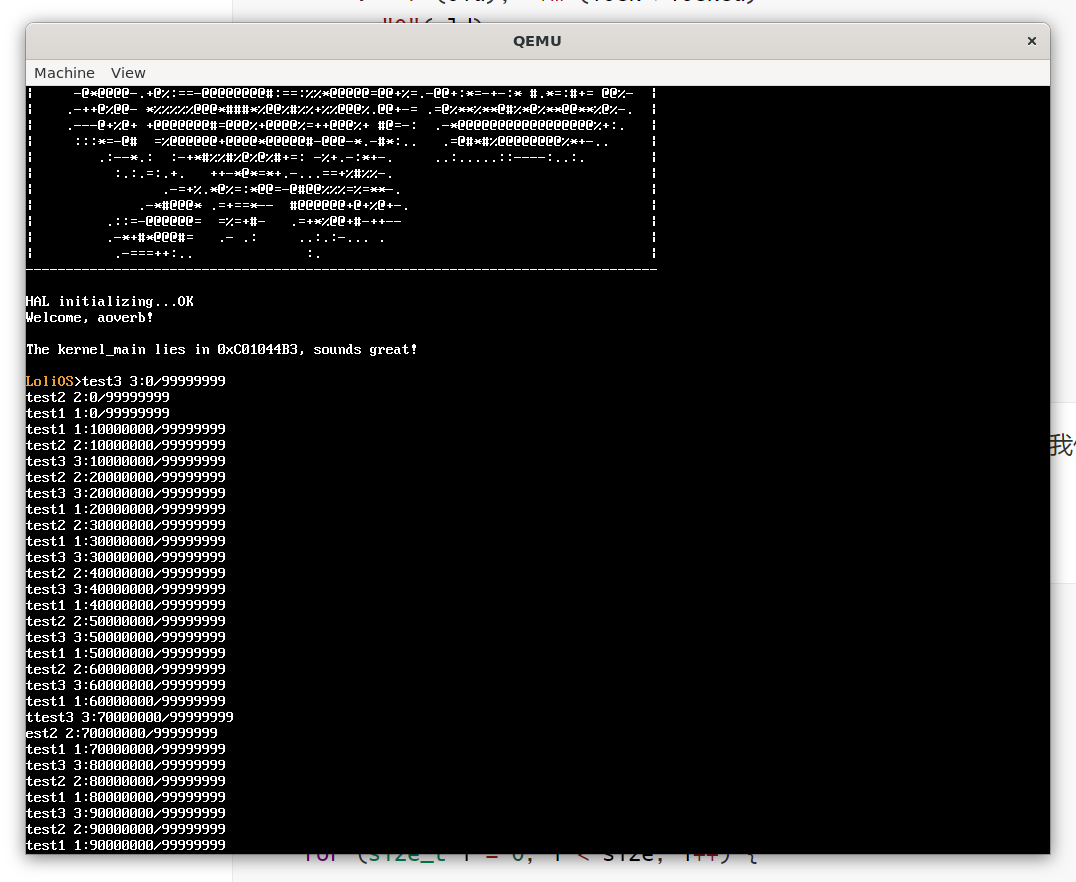Click the Chinese character beside the QEMU window
This screenshot has height=882, width=1076.
tap(1062, 445)
